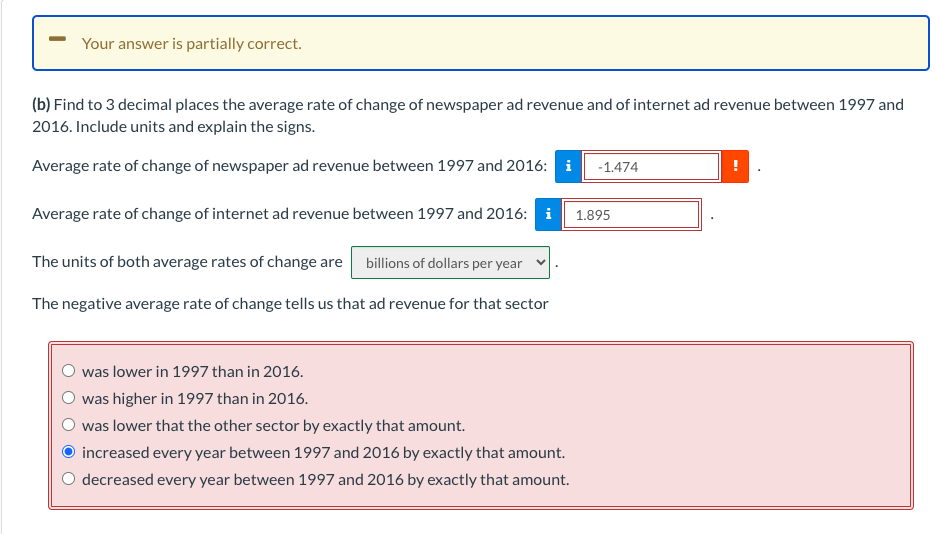The height and width of the screenshot is (534, 935).
Task: Open the units dropdown showing billions of dollars
Action: [450, 263]
